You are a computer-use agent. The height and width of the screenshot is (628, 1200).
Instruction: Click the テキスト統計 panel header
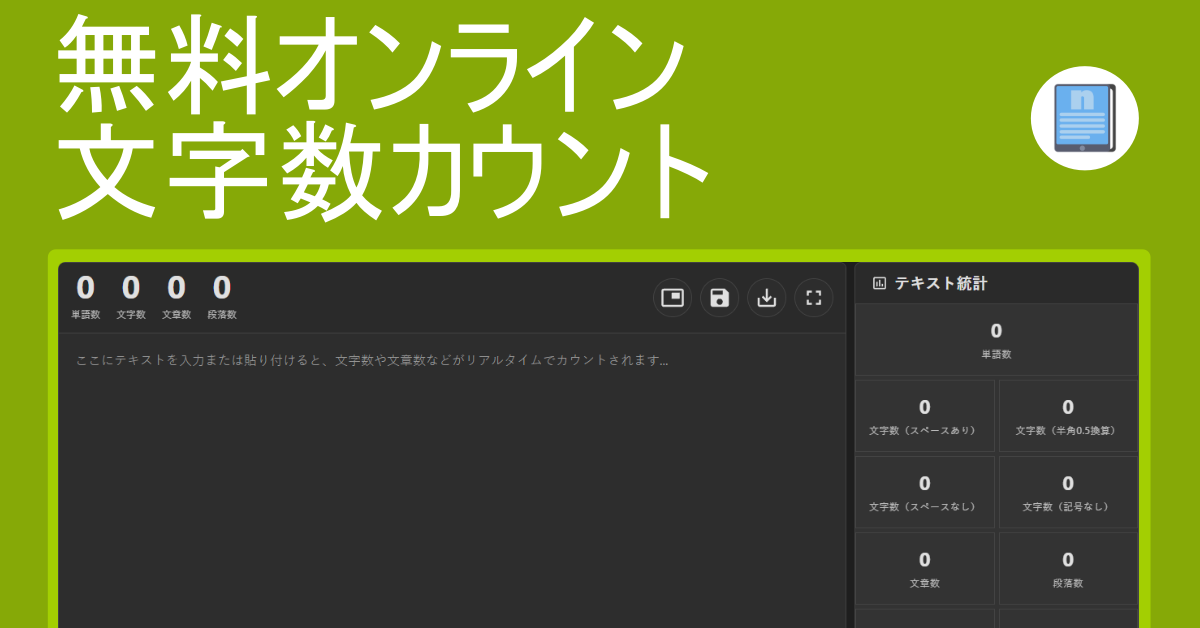pyautogui.click(x=996, y=283)
